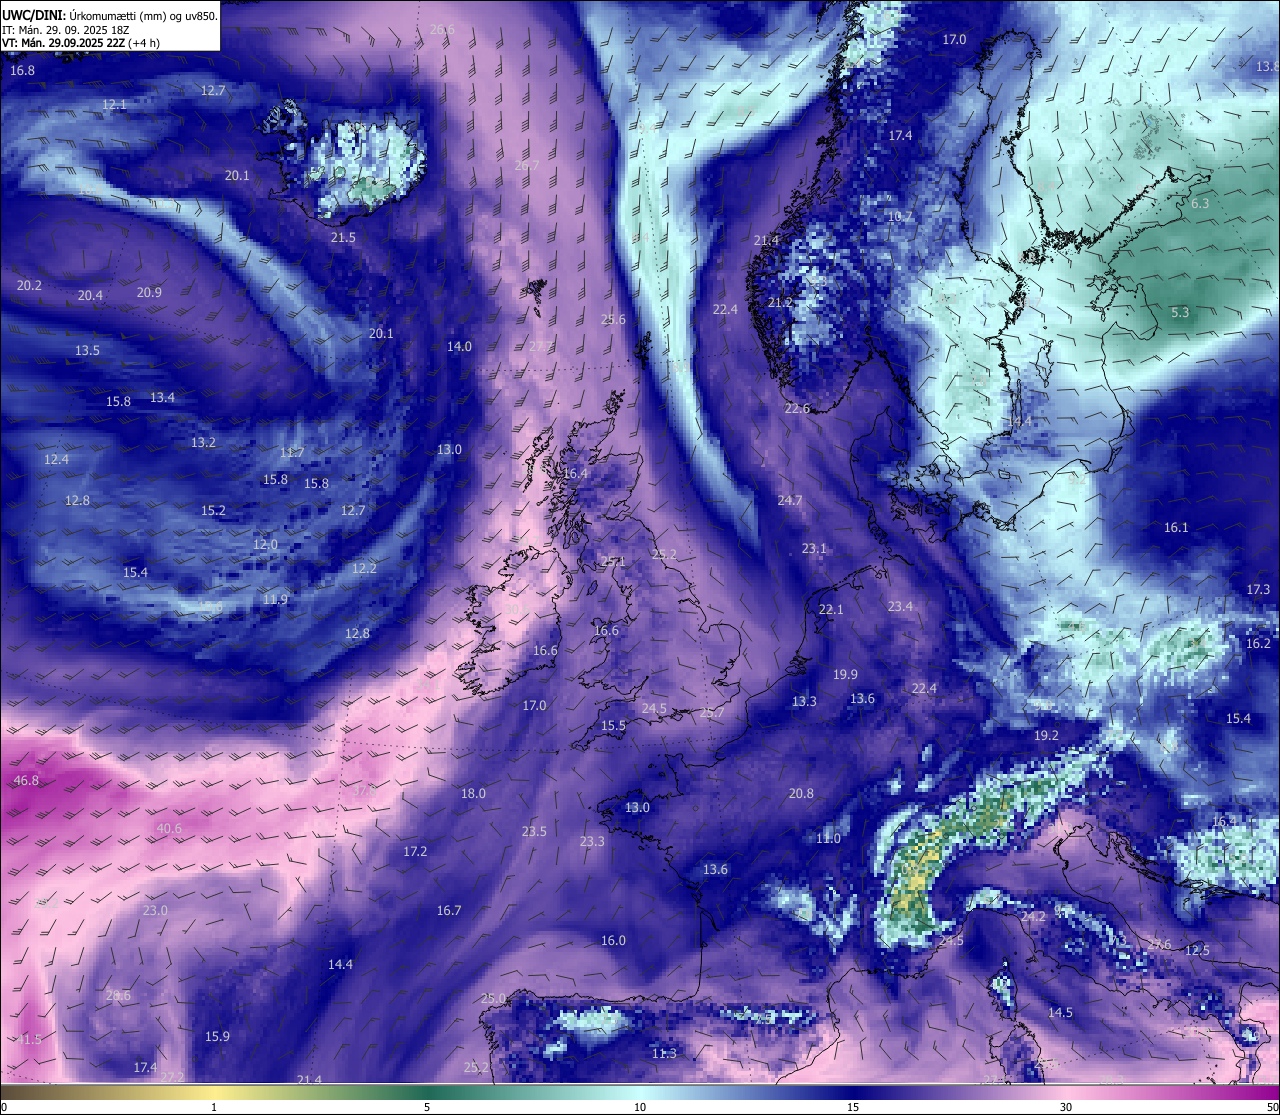Click the 40.6 value in pink area
1280x1115 pixels.
point(169,828)
